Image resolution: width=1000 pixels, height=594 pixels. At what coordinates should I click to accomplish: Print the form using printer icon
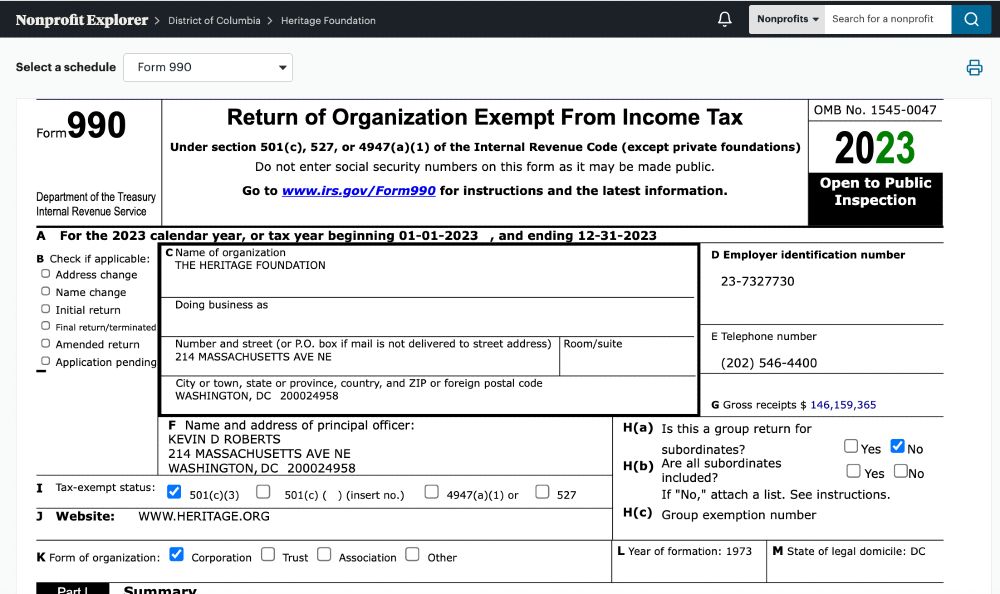point(974,68)
